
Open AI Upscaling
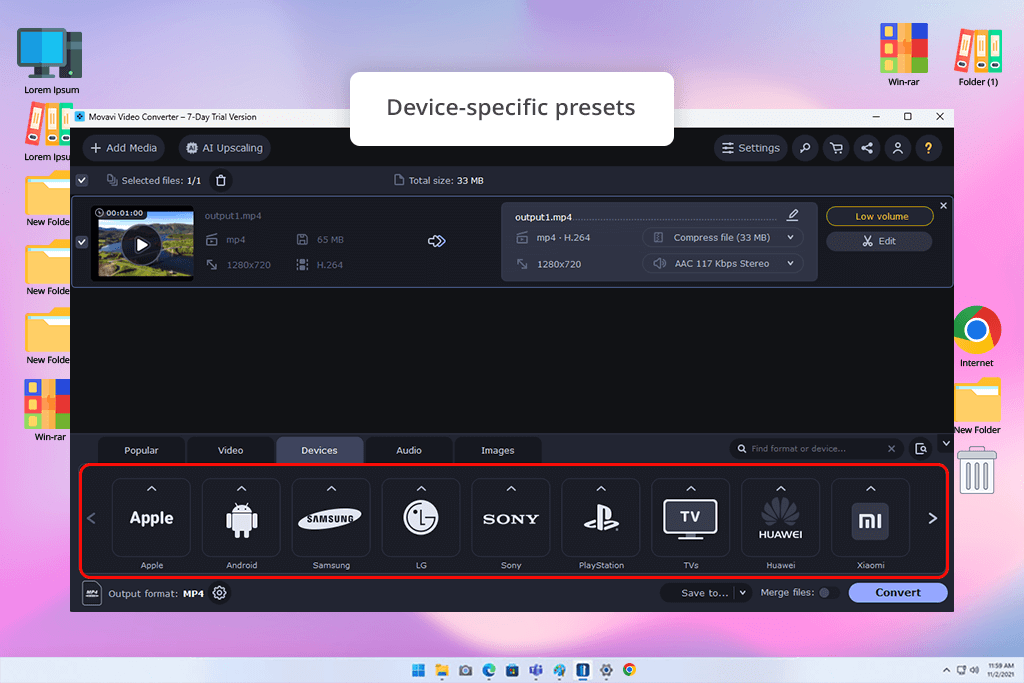tap(225, 148)
